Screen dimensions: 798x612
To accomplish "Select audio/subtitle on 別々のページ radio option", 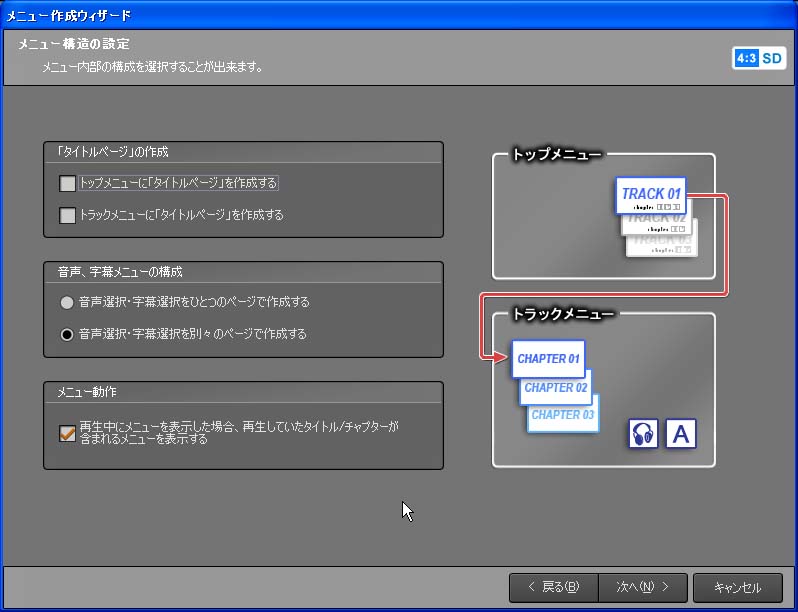I will (x=67, y=334).
